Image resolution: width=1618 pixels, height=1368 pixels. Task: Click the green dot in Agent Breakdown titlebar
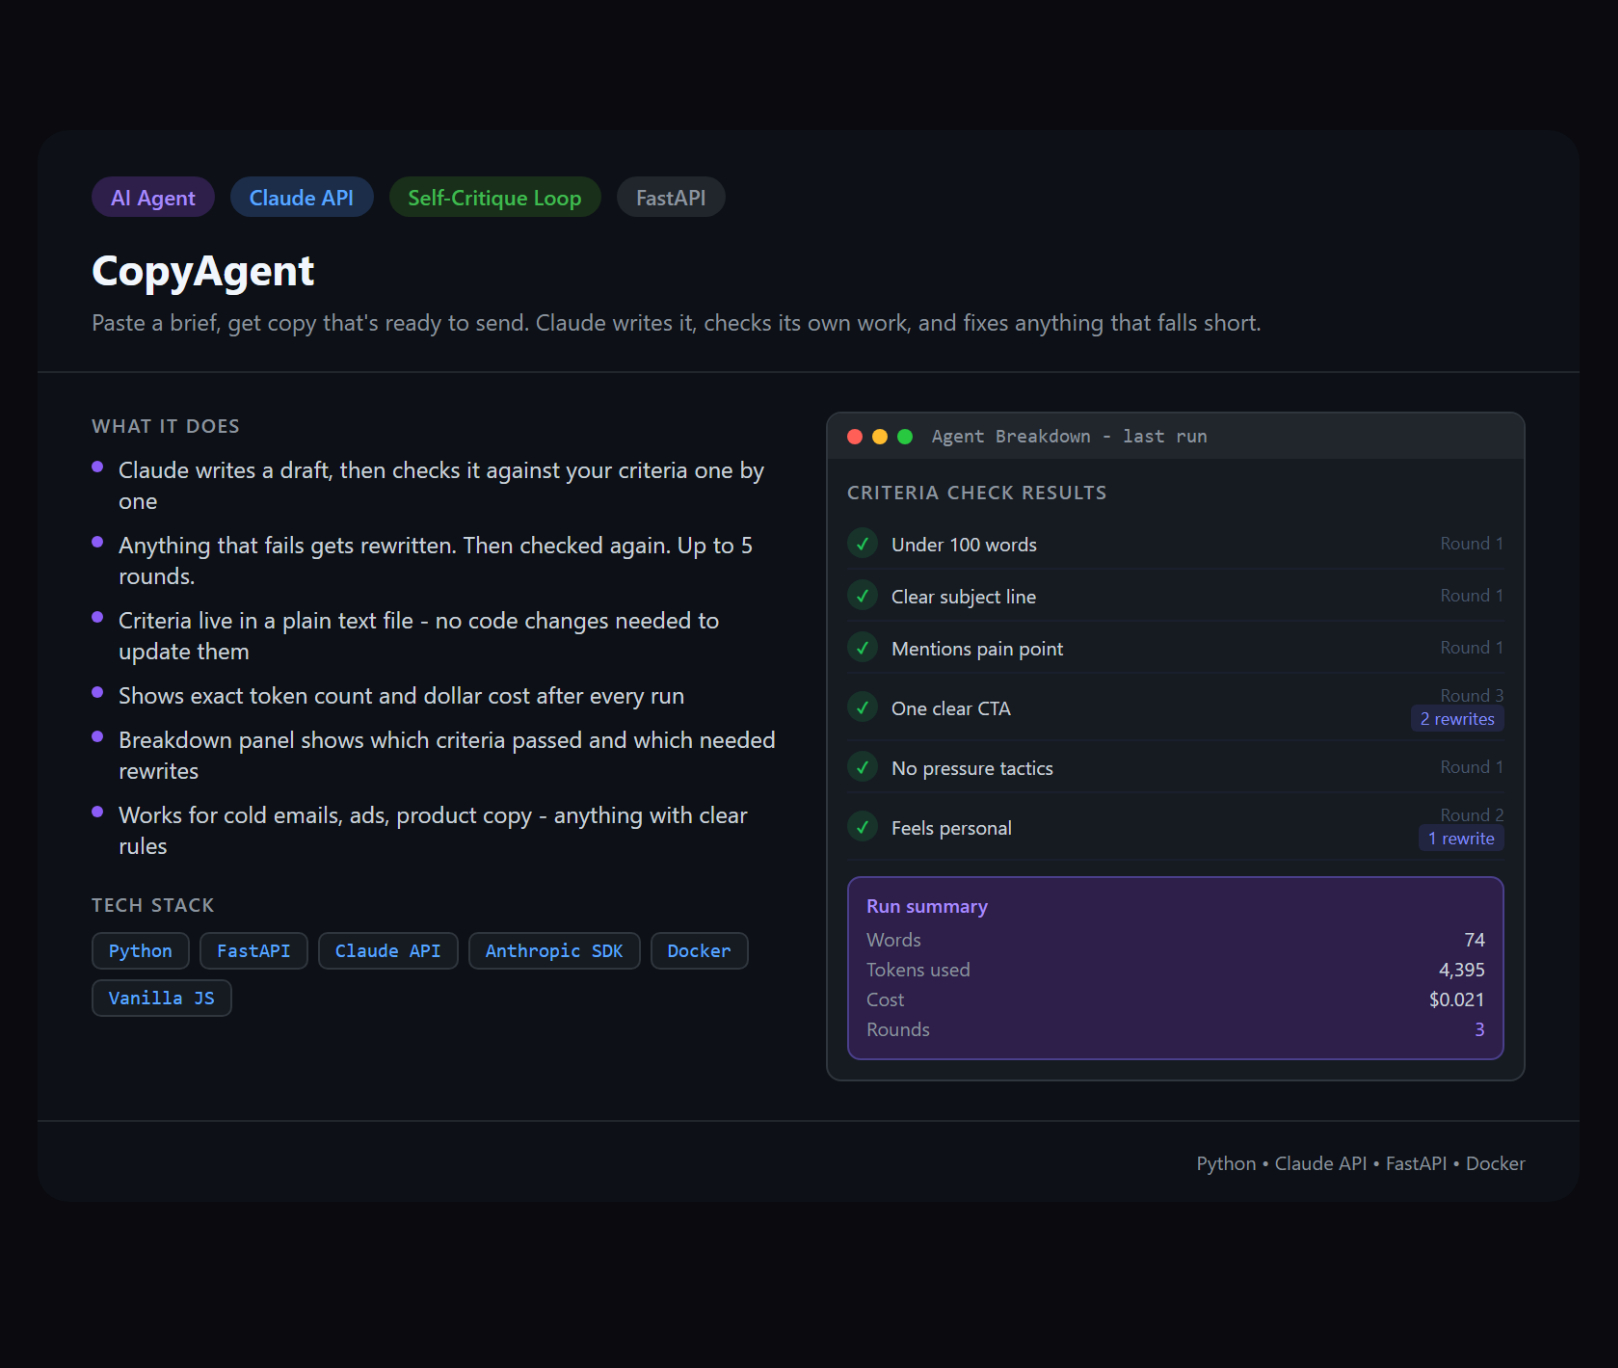(905, 437)
